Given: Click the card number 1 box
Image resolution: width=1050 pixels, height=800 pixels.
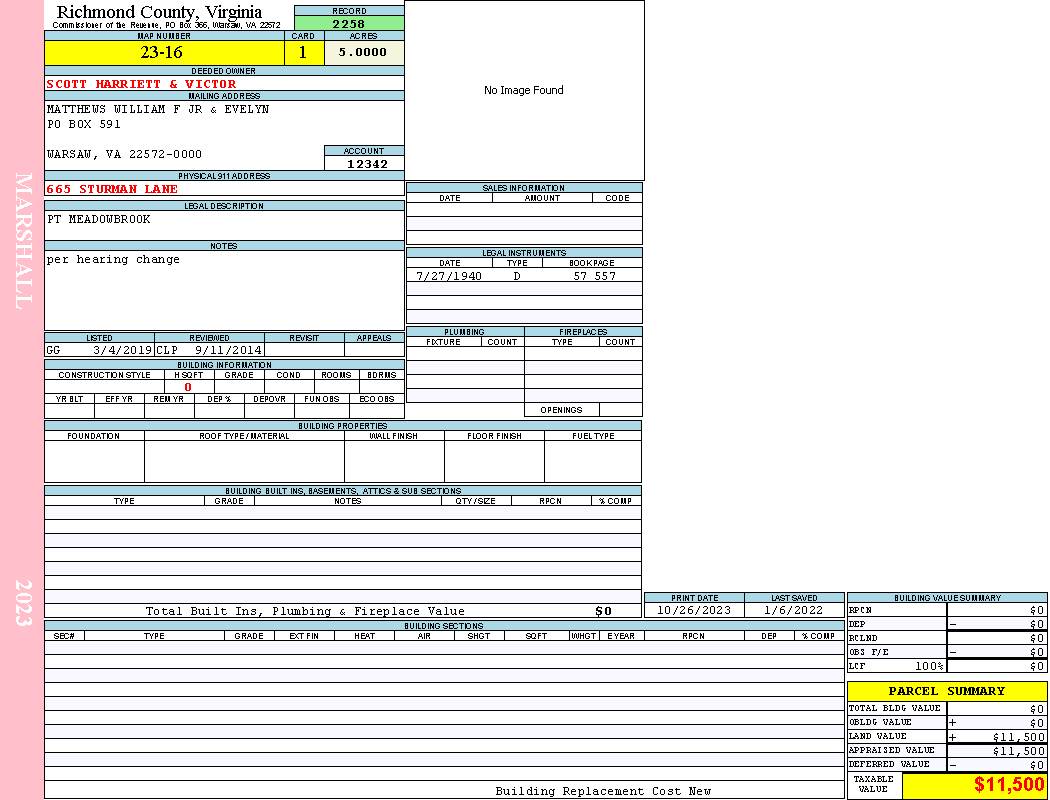Looking at the screenshot, I should (303, 53).
